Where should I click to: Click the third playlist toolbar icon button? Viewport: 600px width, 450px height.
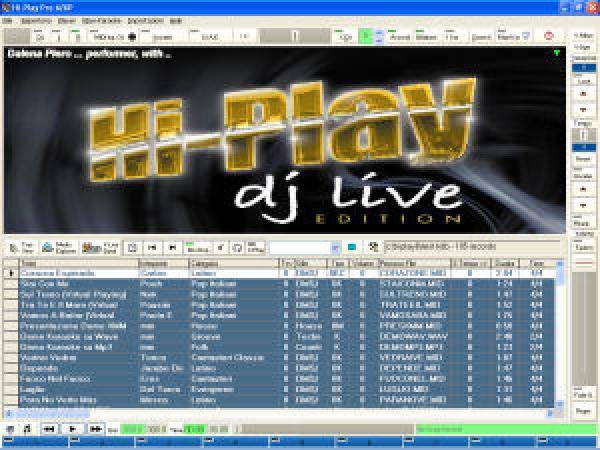click(x=100, y=248)
